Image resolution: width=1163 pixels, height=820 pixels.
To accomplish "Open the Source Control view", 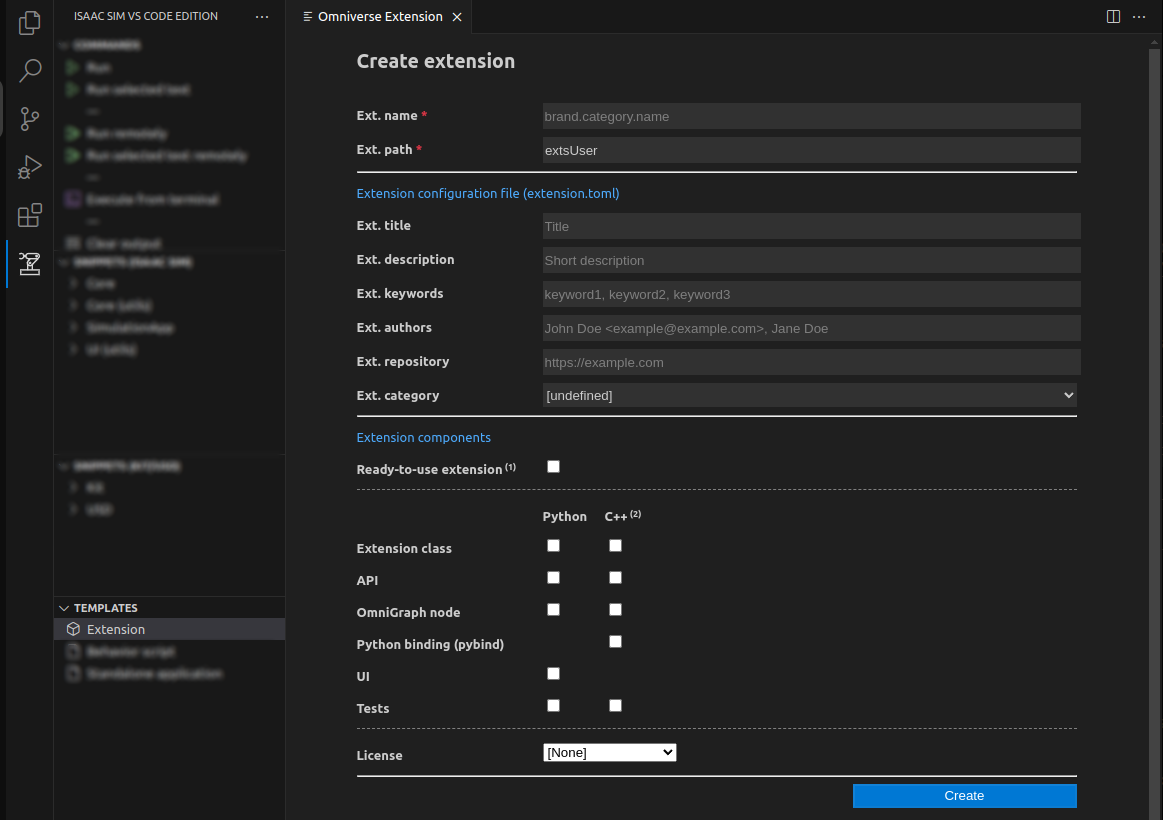I will 30,119.
